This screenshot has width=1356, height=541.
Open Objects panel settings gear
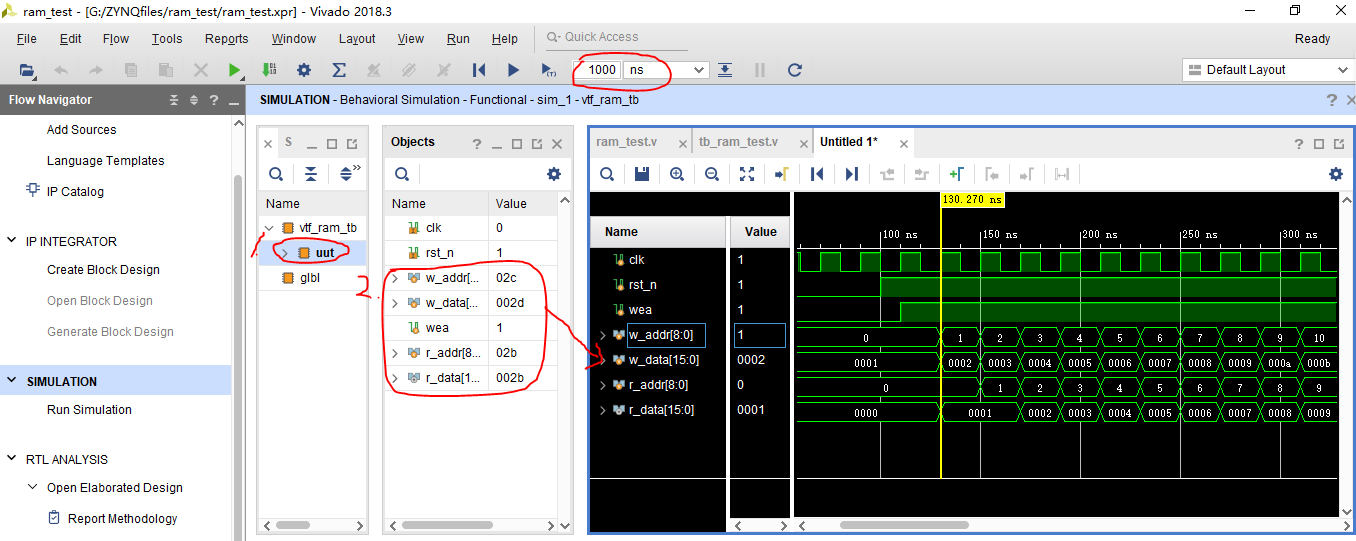click(x=554, y=174)
